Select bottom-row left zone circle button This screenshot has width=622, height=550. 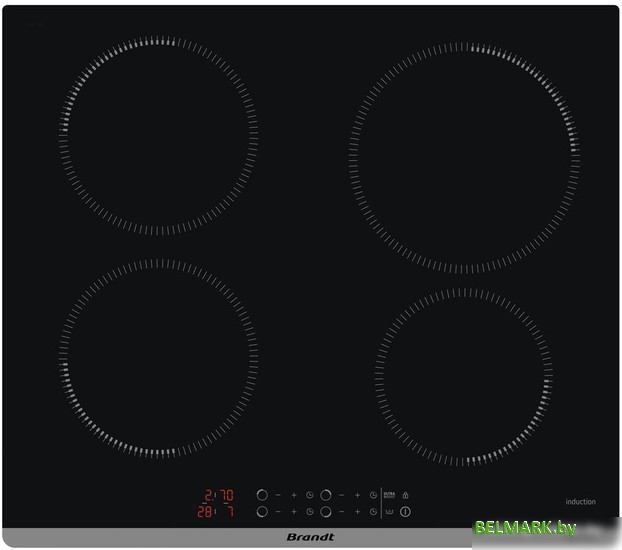262,512
